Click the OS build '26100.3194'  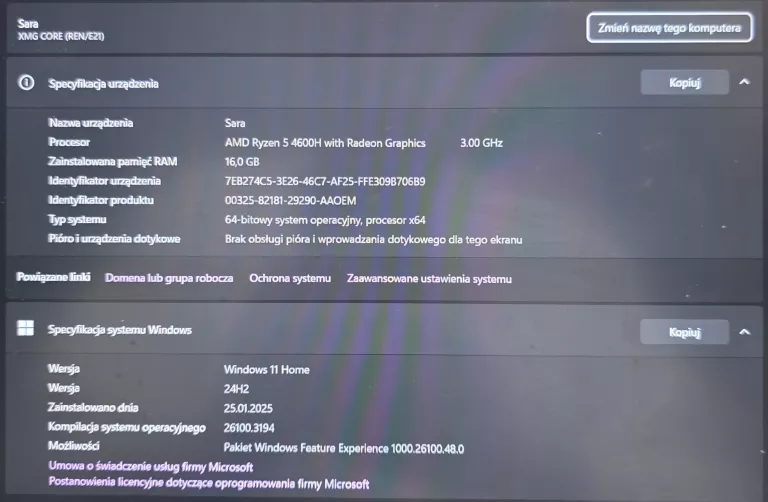(249, 428)
